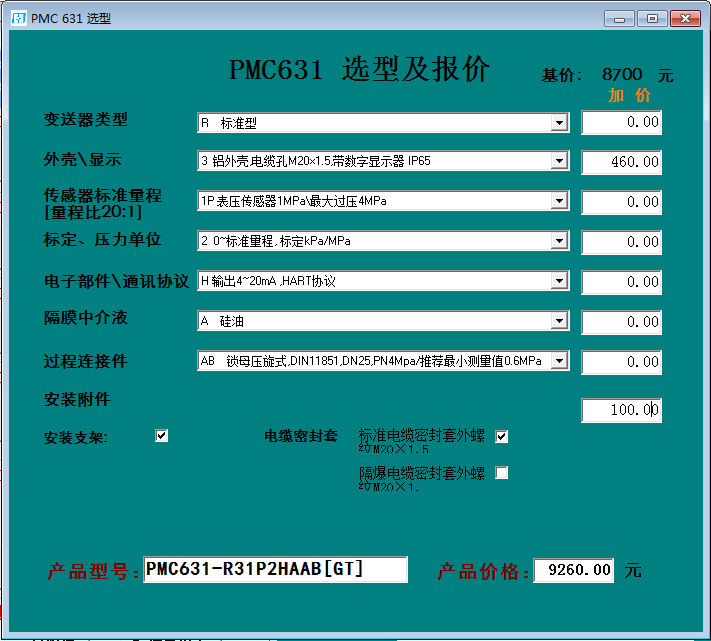Expand the 外壳\显示 dropdown list
711x641 pixels.
[559, 161]
